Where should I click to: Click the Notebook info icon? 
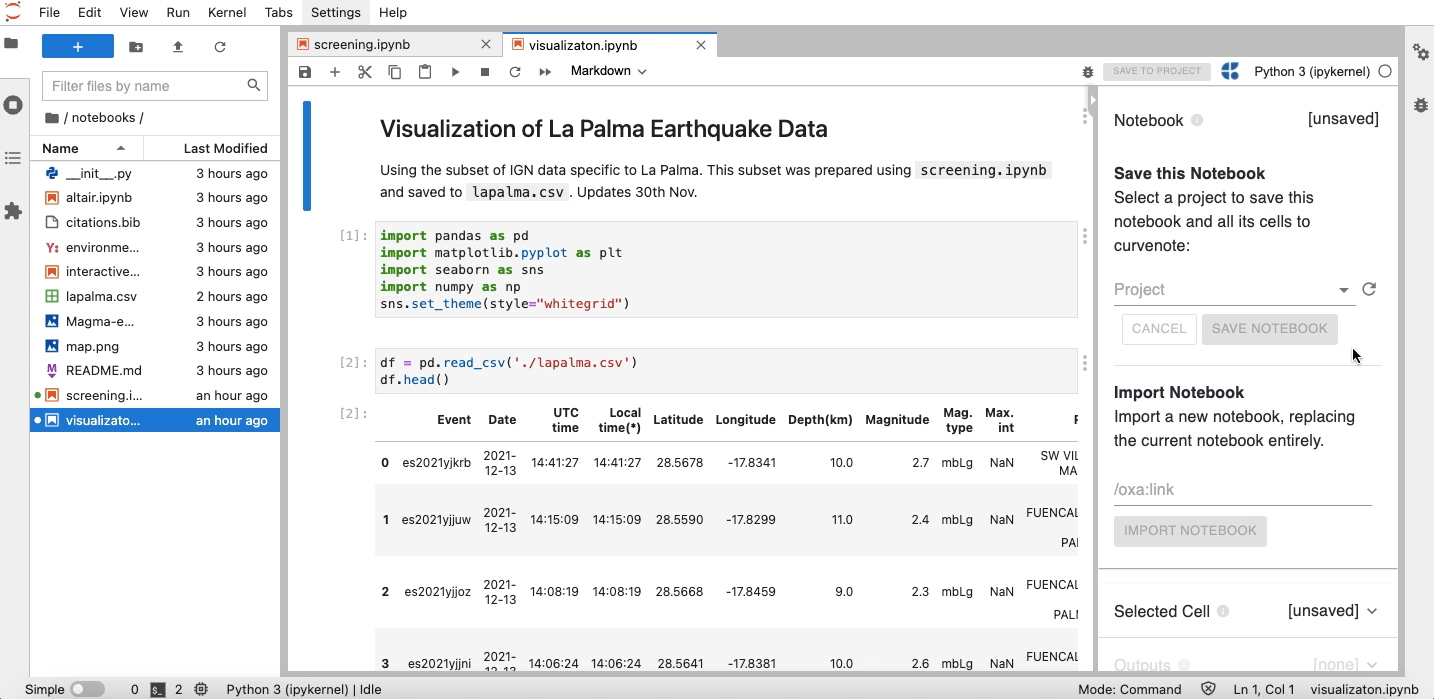[x=1197, y=120]
